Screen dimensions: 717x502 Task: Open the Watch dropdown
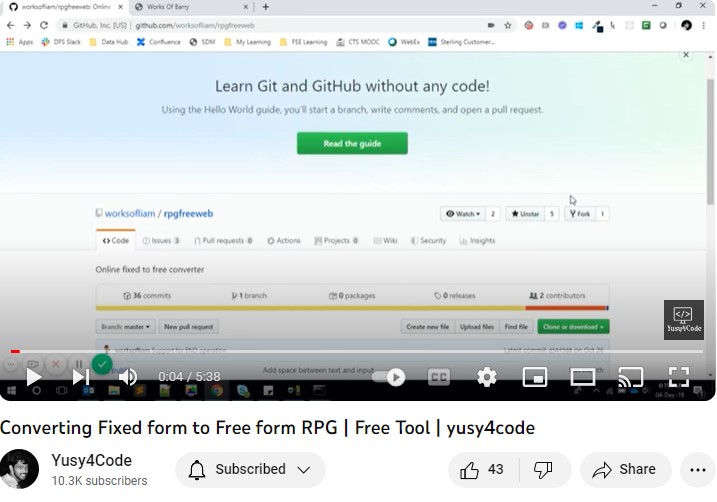[x=463, y=214]
